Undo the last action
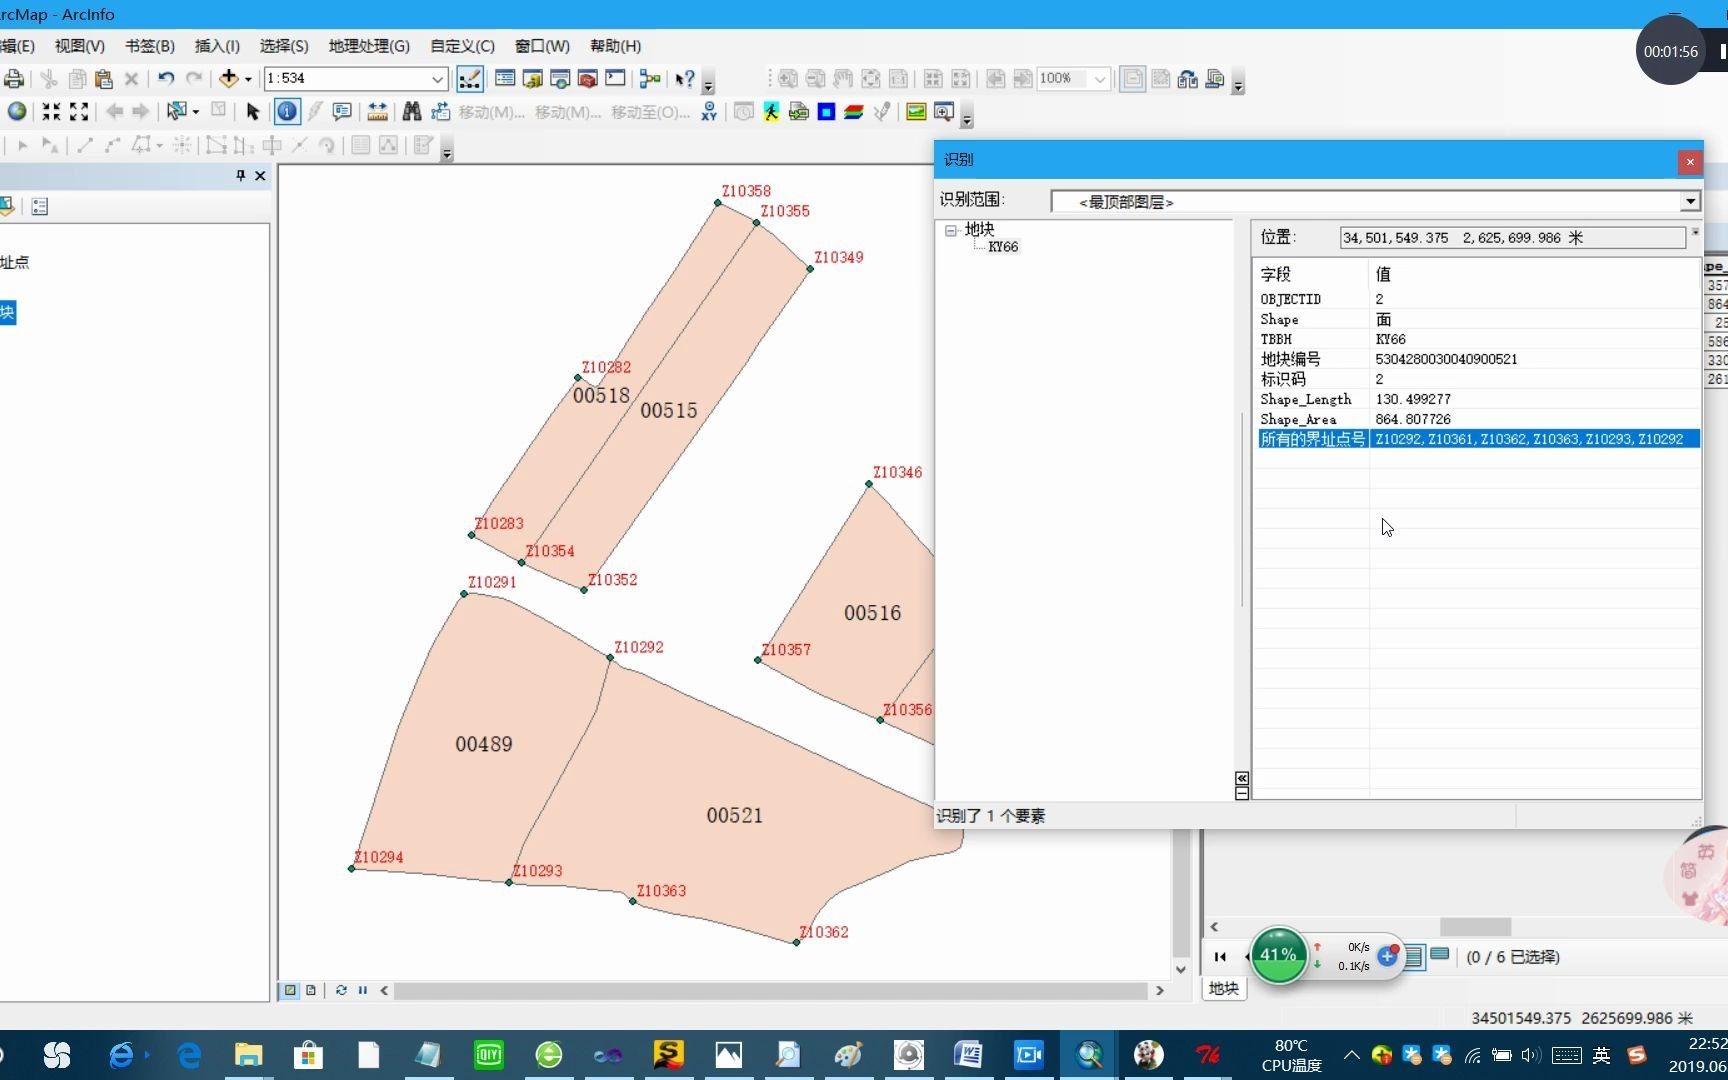 coord(166,79)
